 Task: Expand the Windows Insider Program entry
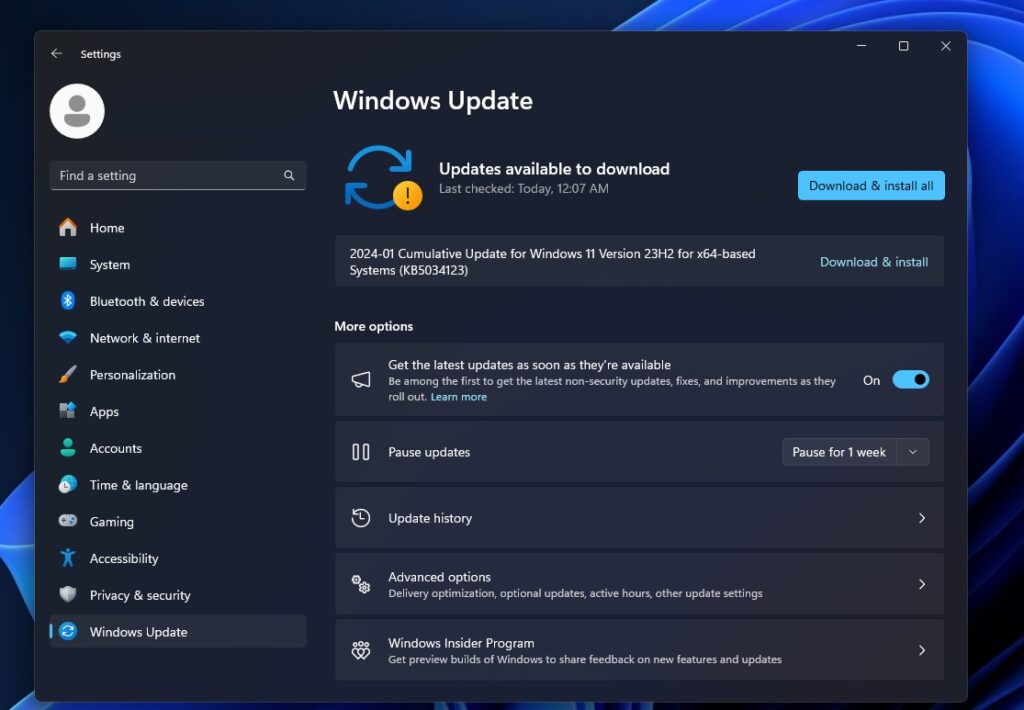639,650
